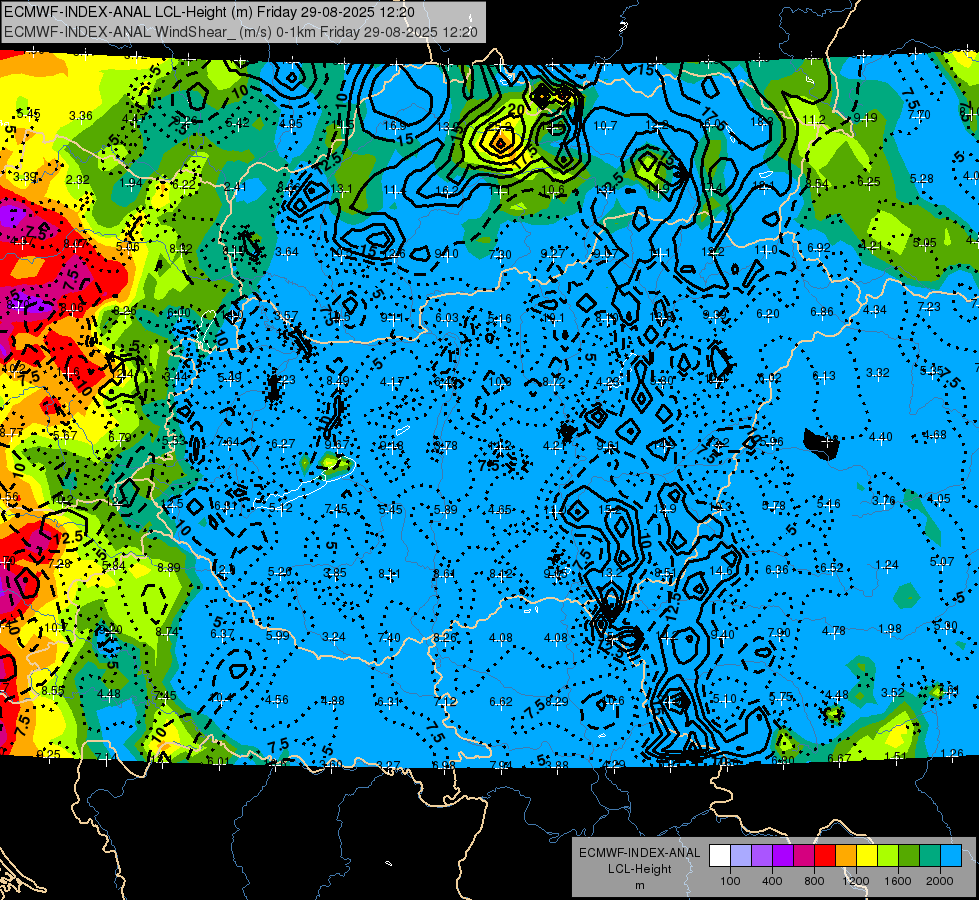
Task: Click the grid value '7.70' on the map
Action: (x=919, y=115)
